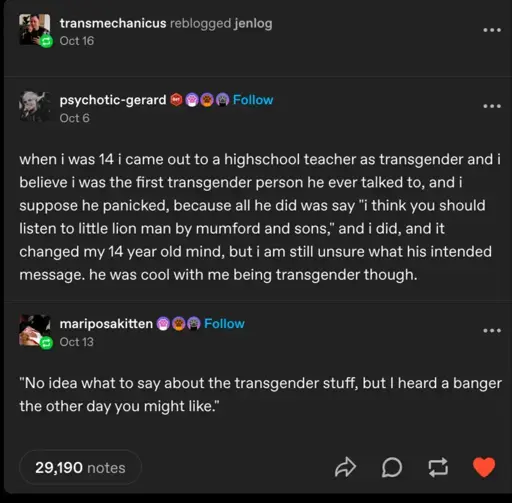Visit jenlog blog link
This screenshot has height=503, width=512.
(253, 24)
